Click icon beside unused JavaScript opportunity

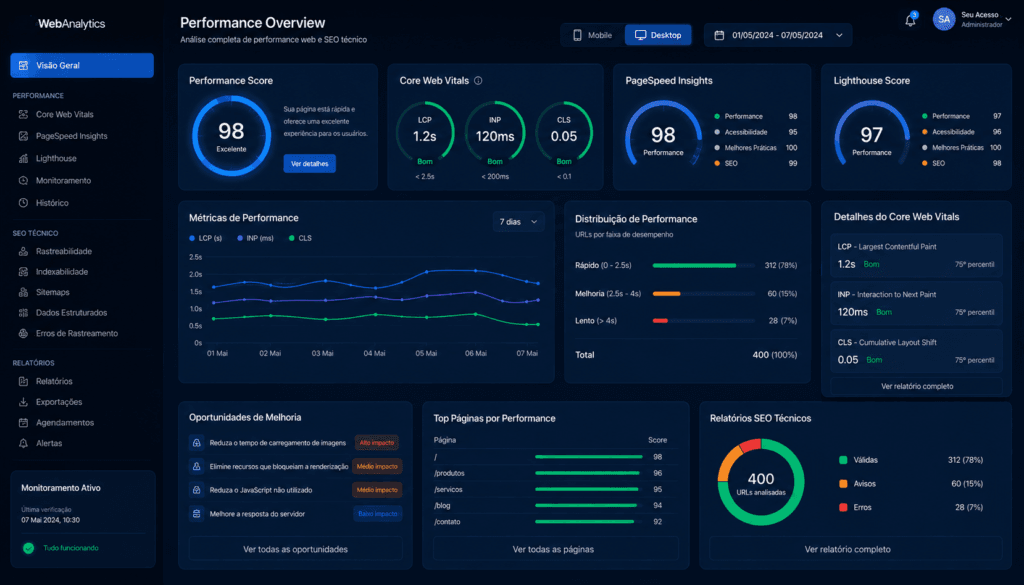click(197, 490)
